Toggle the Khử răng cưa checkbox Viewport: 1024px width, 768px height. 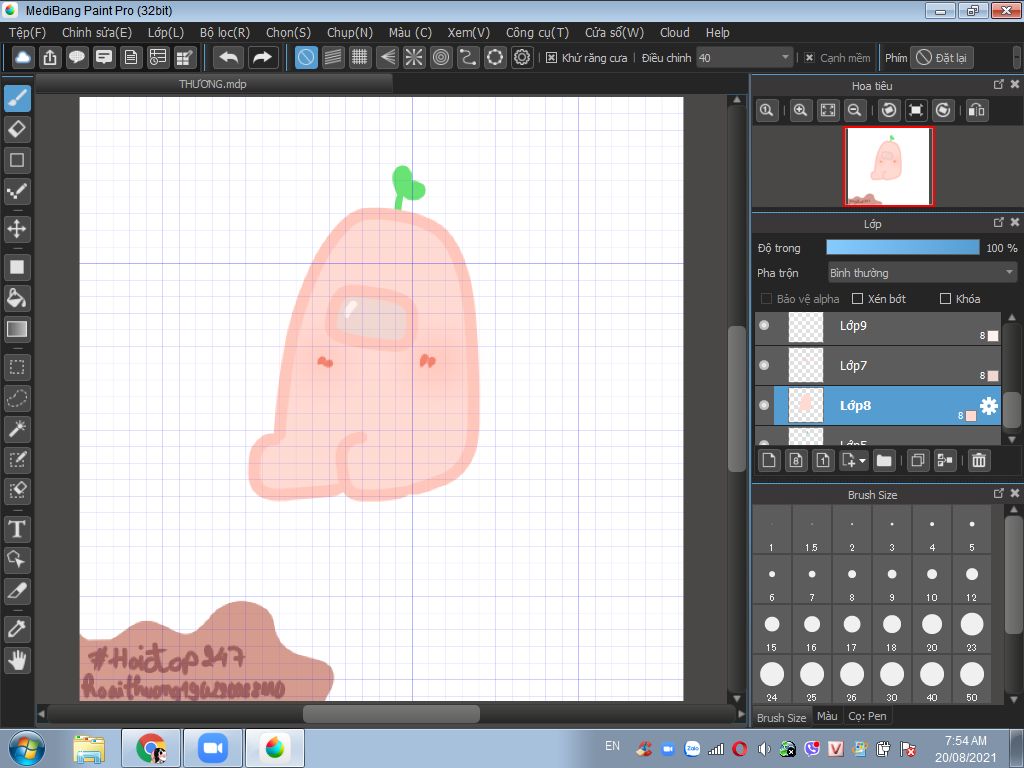551,58
